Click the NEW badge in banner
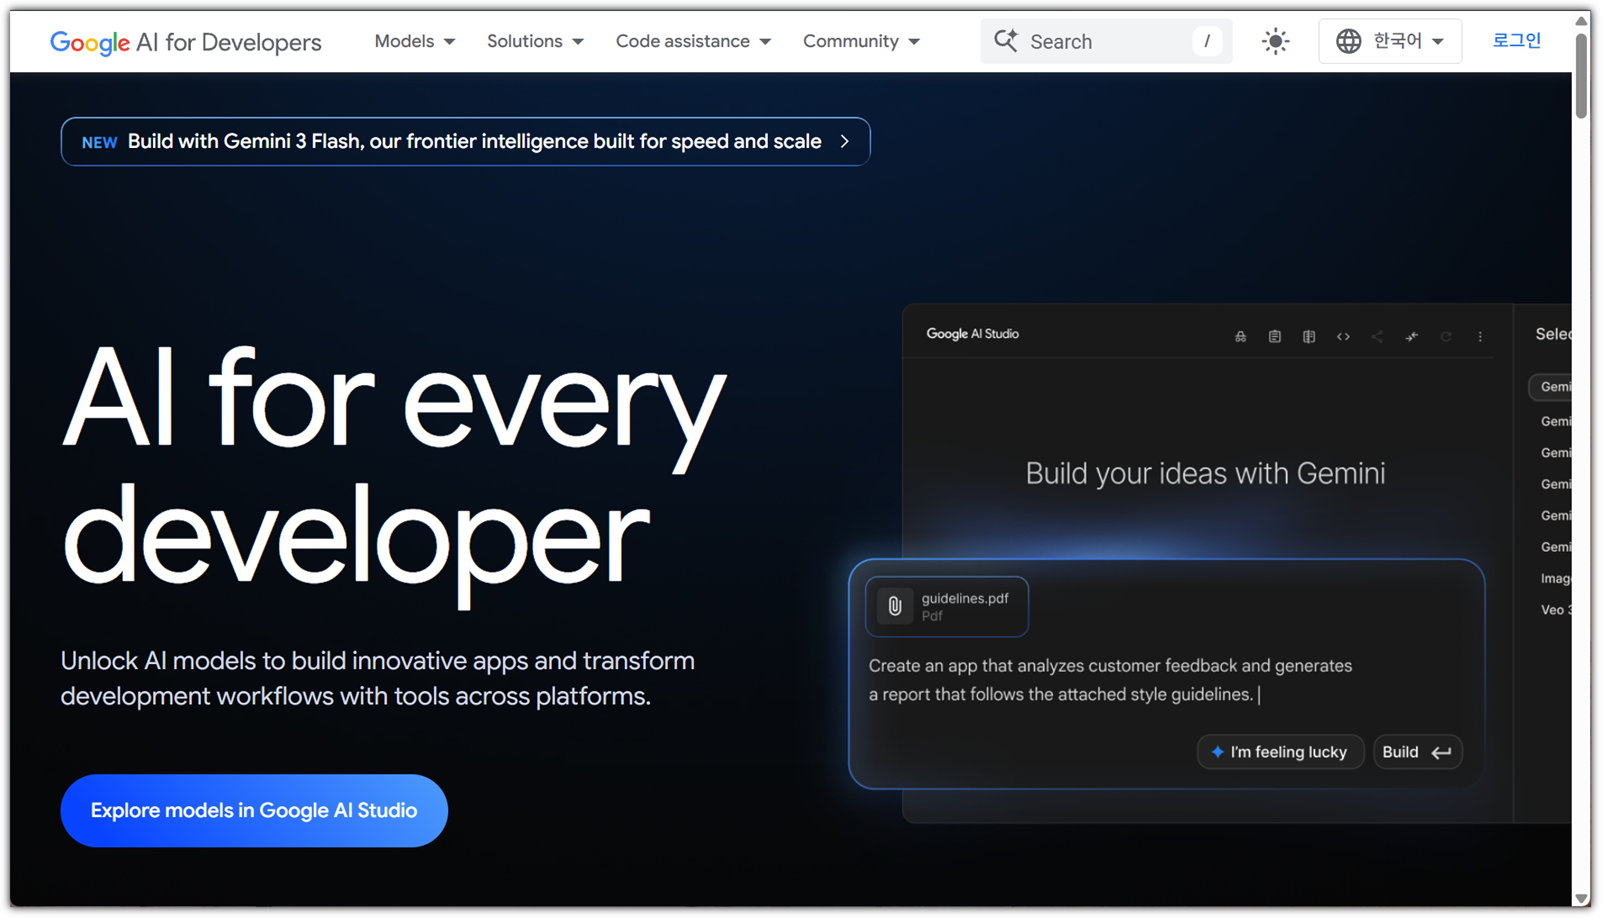This screenshot has height=918, width=1602. click(99, 143)
